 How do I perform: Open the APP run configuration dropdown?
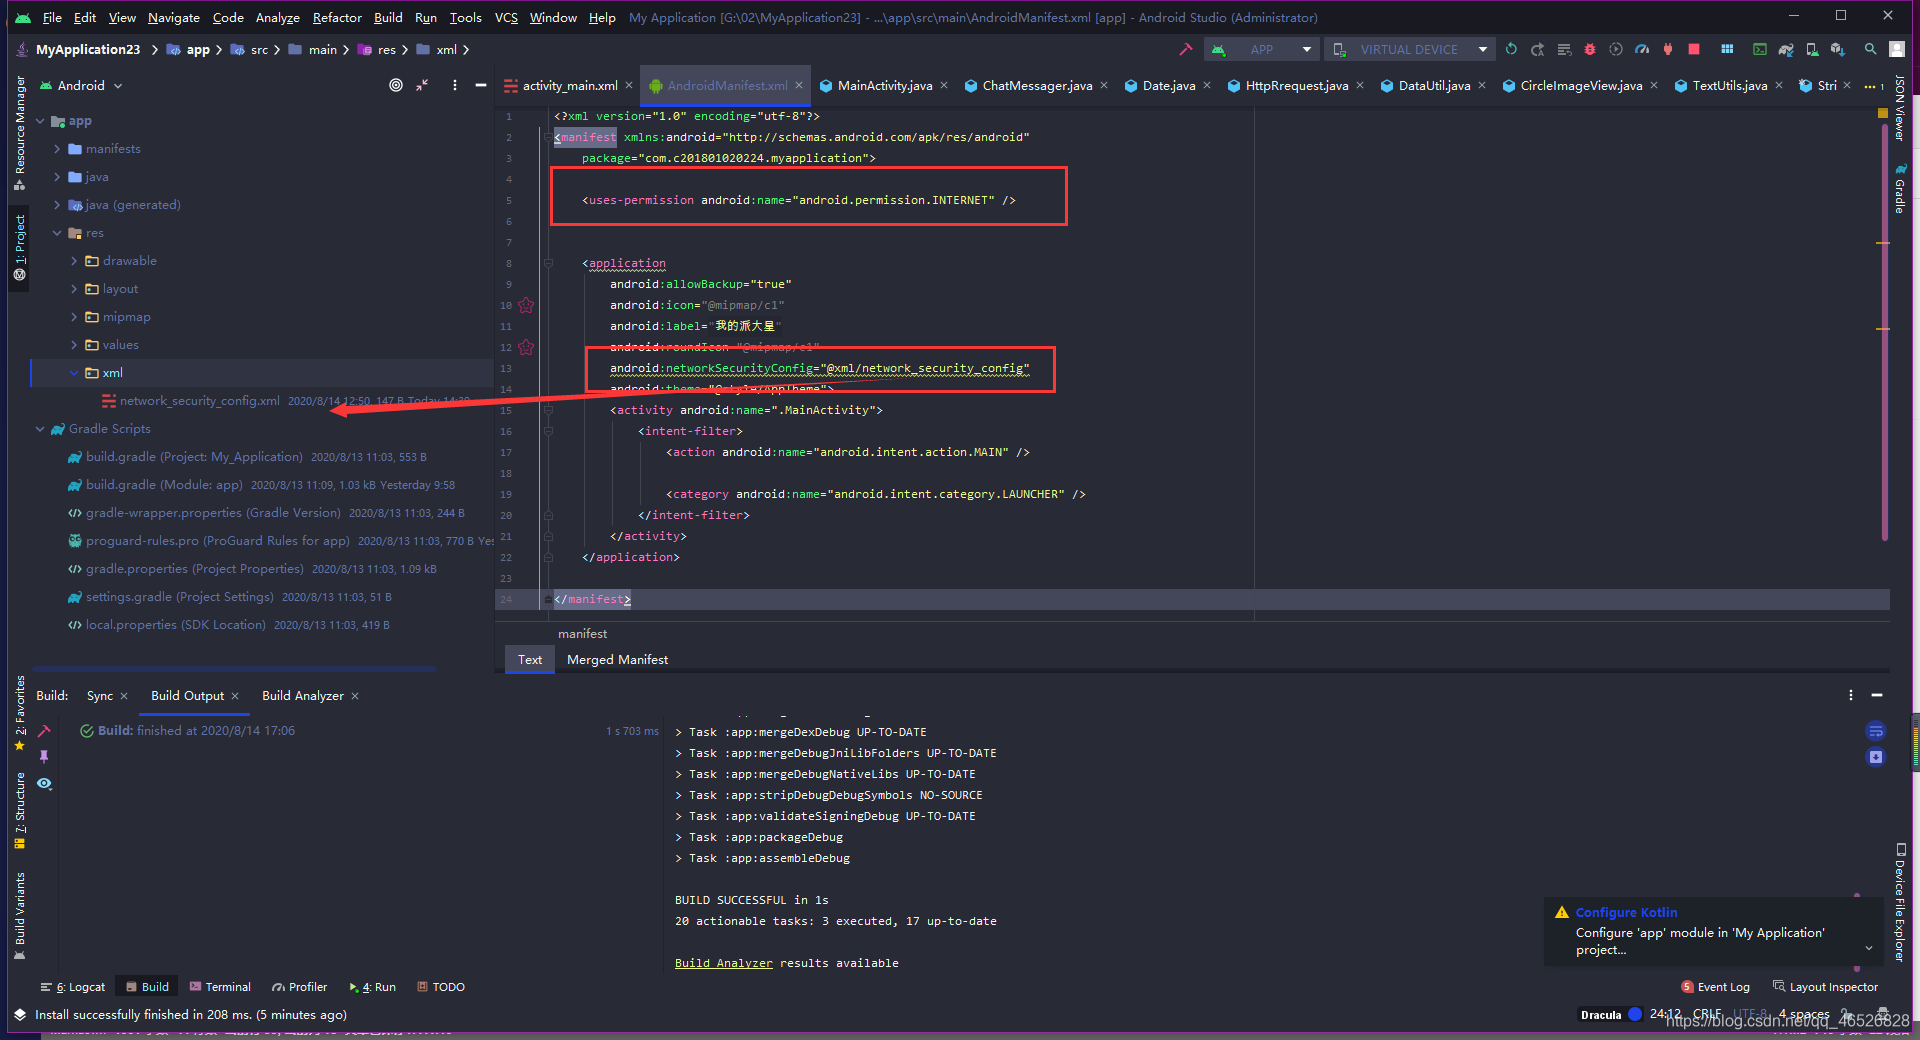click(x=1262, y=49)
